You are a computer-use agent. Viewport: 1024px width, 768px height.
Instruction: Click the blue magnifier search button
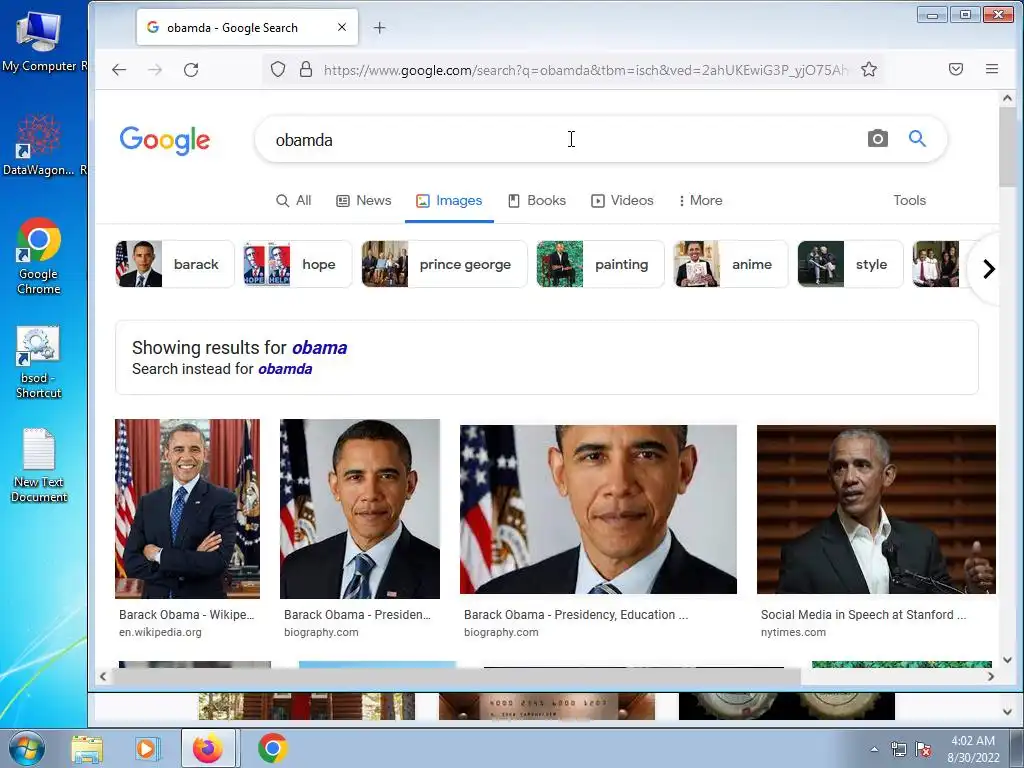click(917, 138)
